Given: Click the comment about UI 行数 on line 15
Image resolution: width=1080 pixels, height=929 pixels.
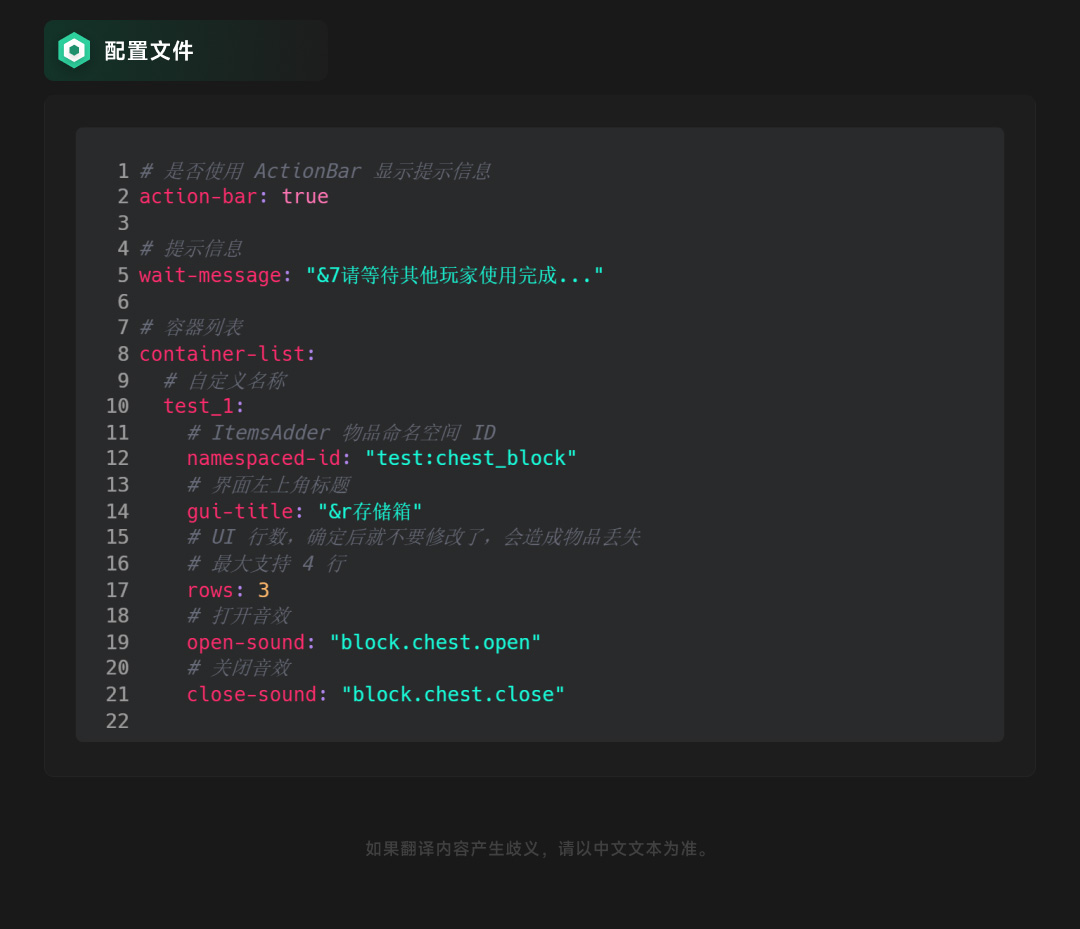Looking at the screenshot, I should (414, 537).
